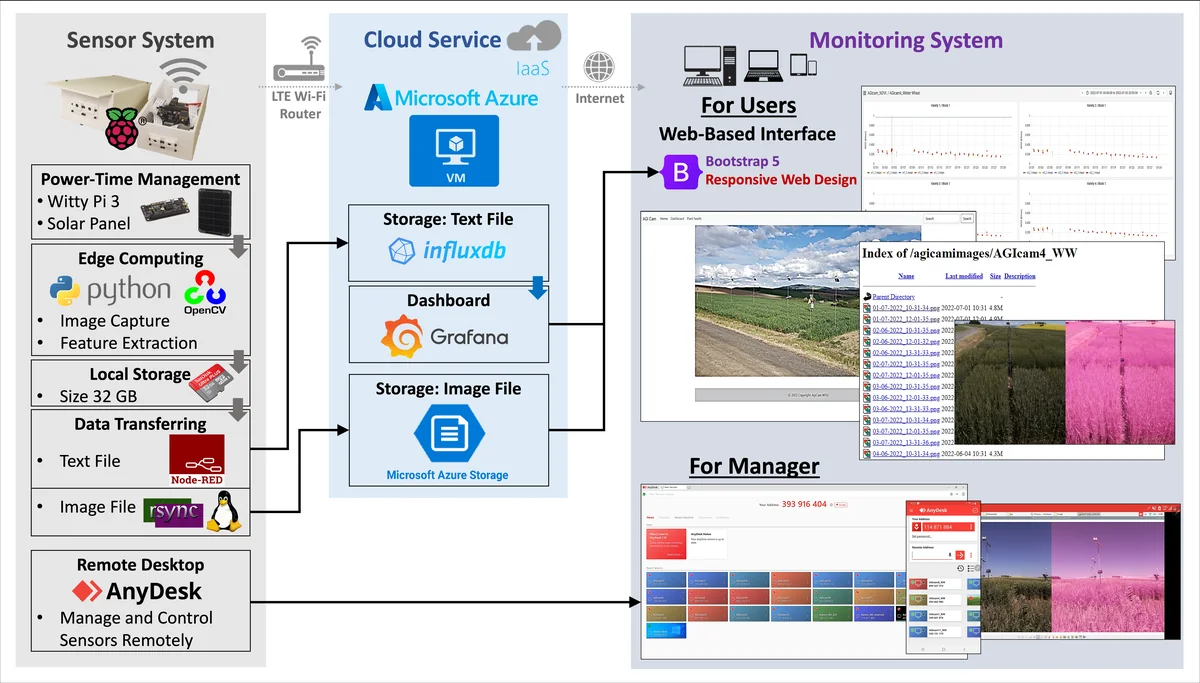The height and width of the screenshot is (683, 1200).
Task: Click the Witty Pi 3 board image
Action: coord(163,209)
